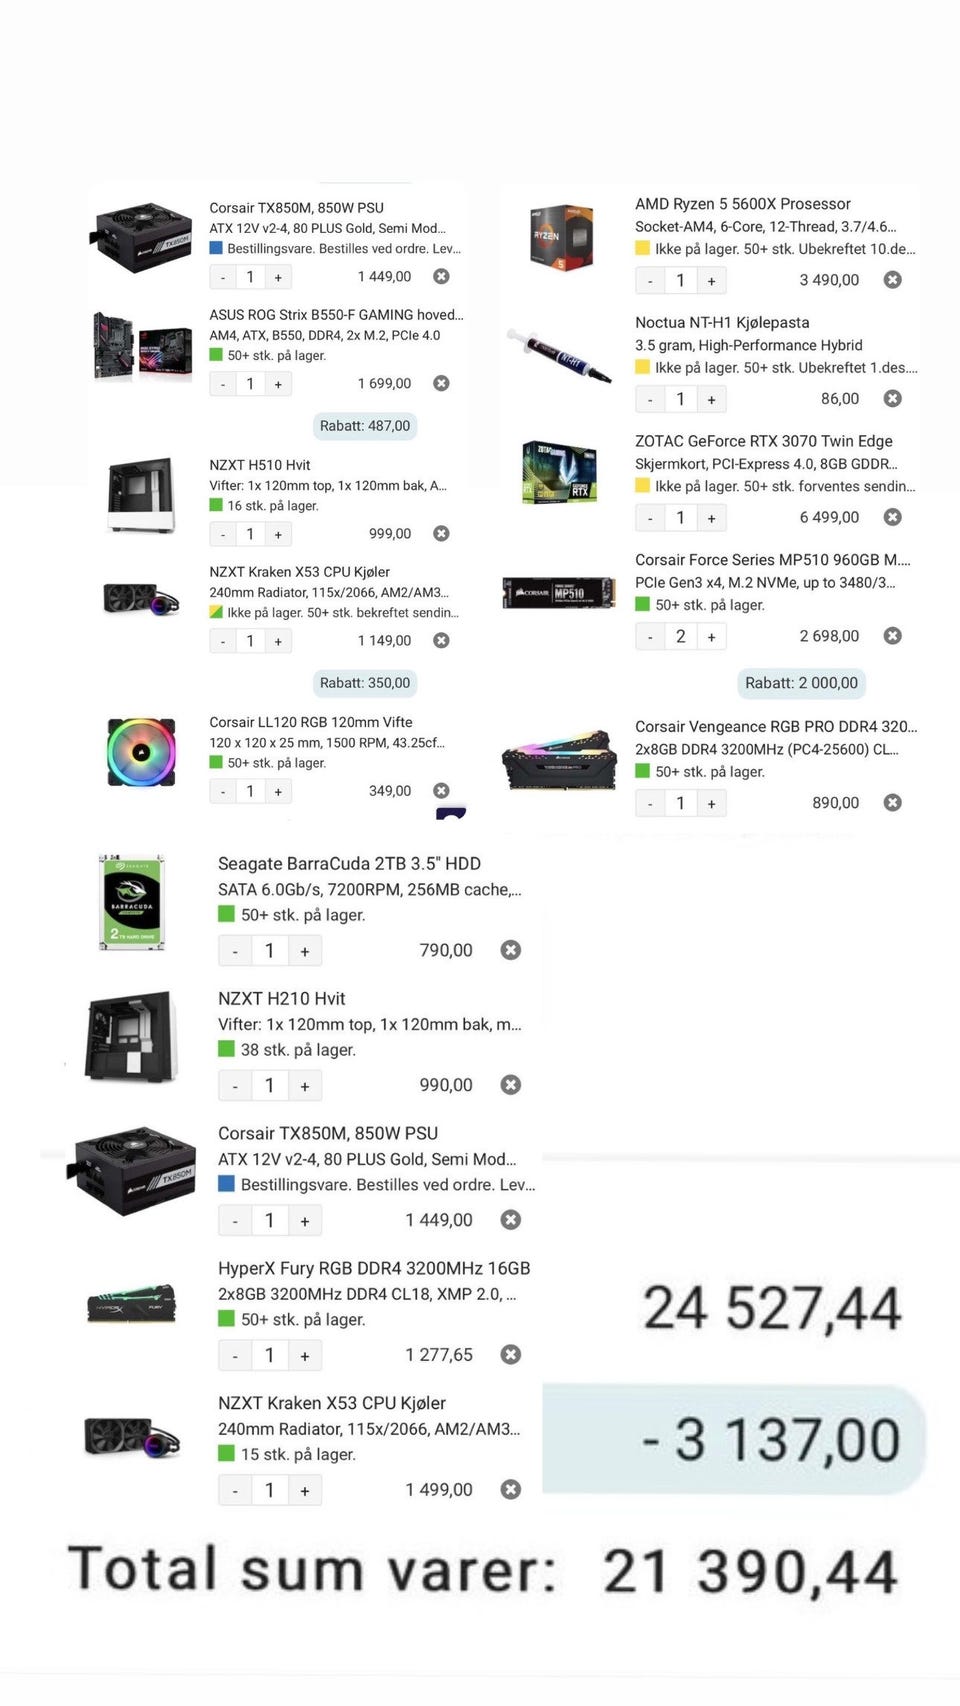Decrease quantity of Corsair Force MP510 SSD
Screen dimensions: 960x1706
pyautogui.click(x=650, y=636)
